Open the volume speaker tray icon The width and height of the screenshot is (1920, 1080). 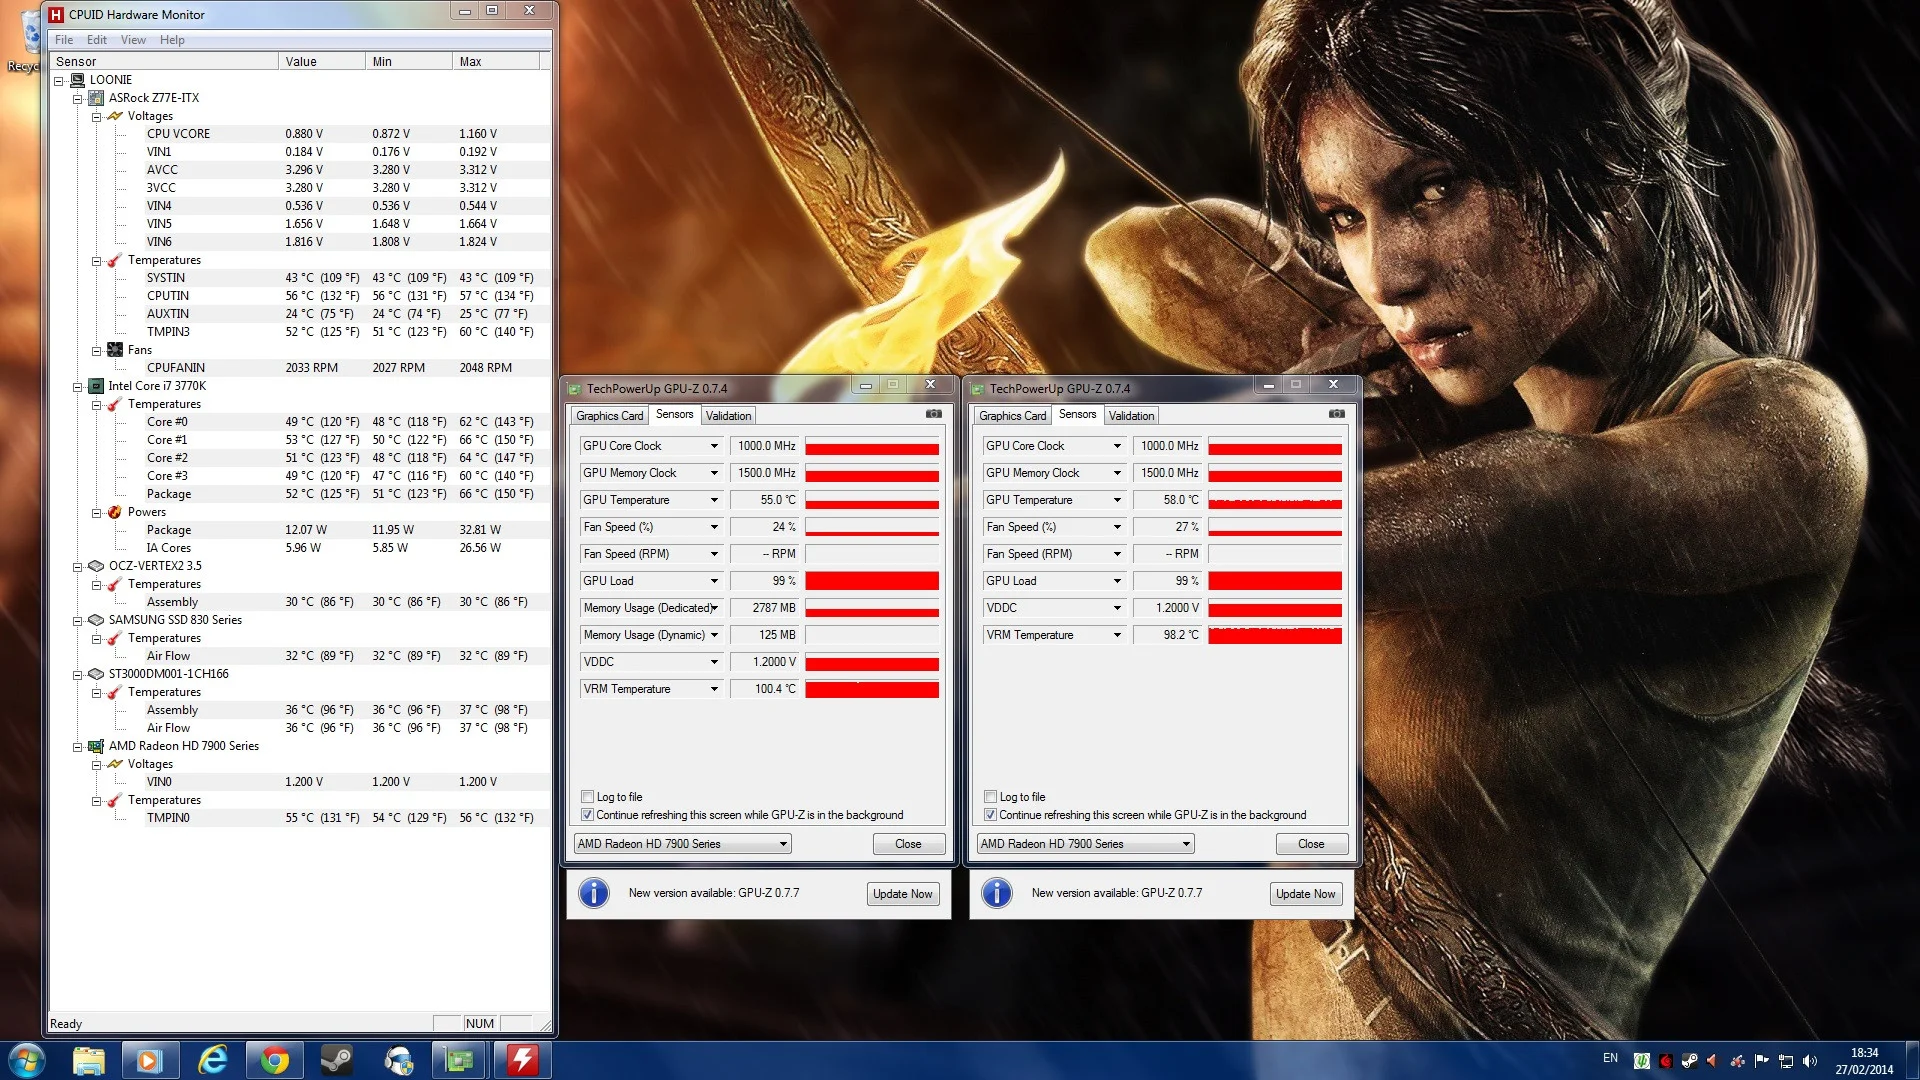[1810, 1061]
